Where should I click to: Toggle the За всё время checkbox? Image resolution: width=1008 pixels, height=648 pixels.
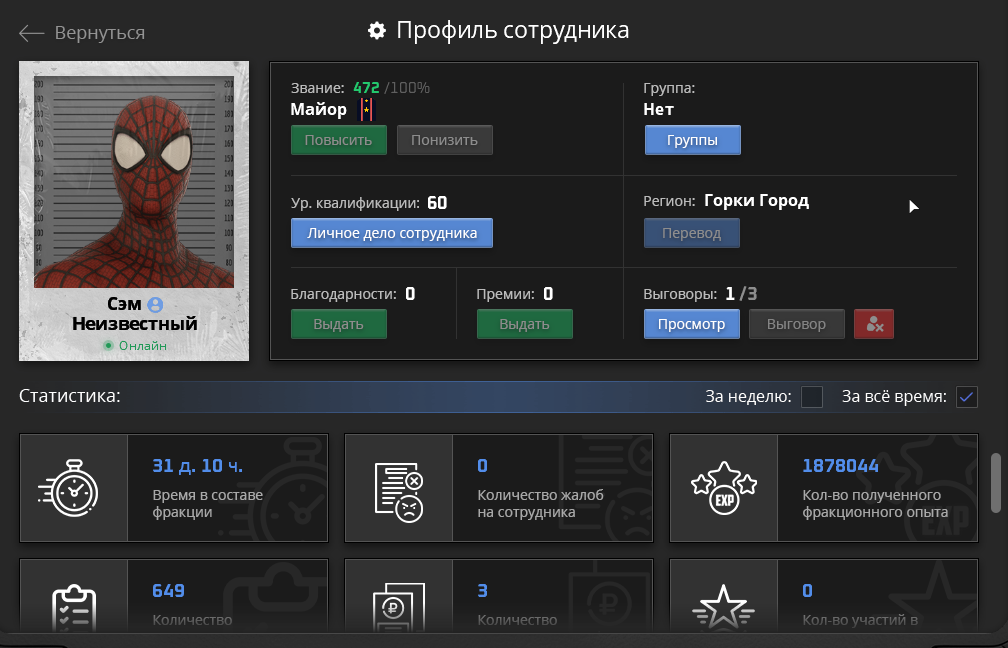pos(967,397)
